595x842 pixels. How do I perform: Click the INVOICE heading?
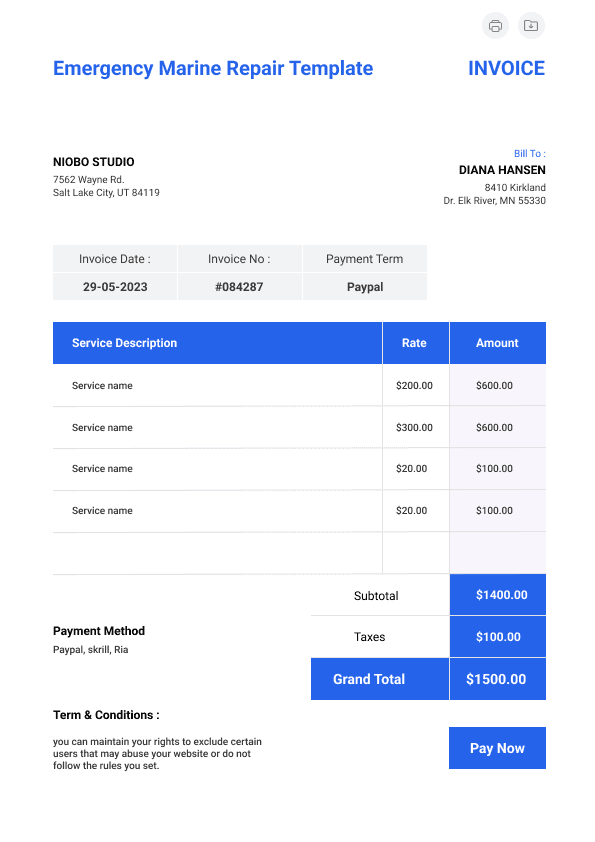click(506, 69)
